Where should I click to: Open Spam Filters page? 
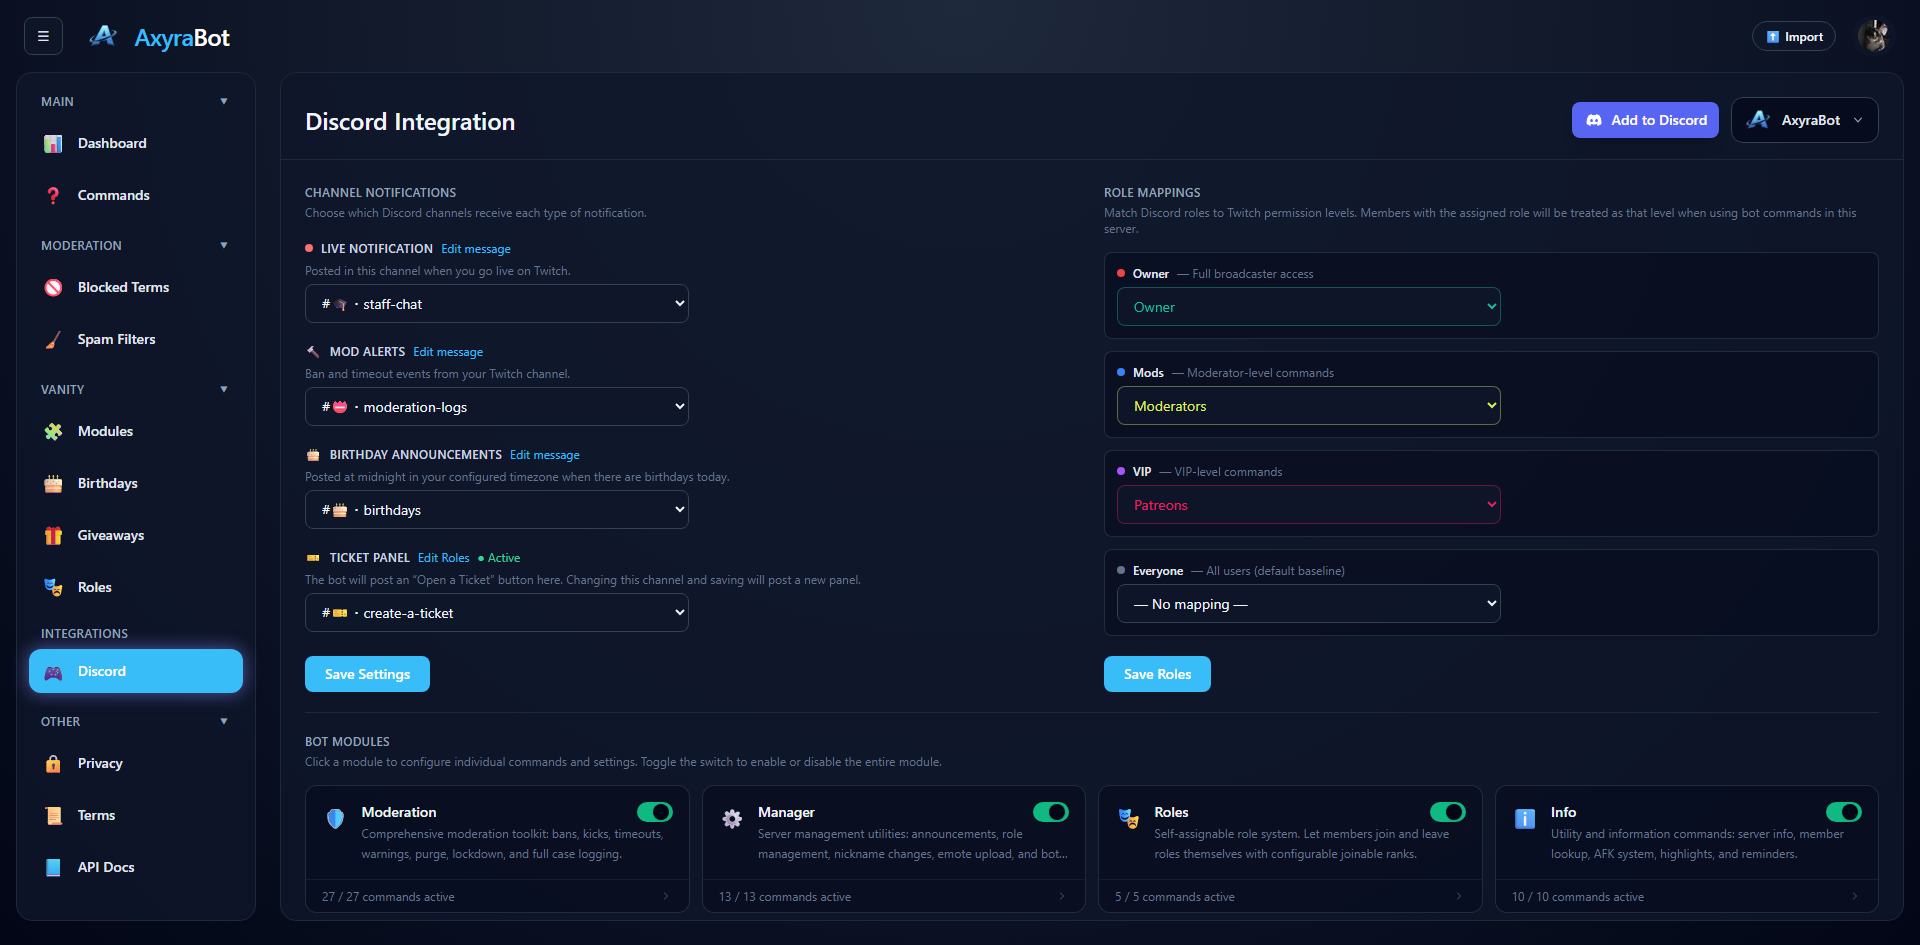(x=136, y=339)
